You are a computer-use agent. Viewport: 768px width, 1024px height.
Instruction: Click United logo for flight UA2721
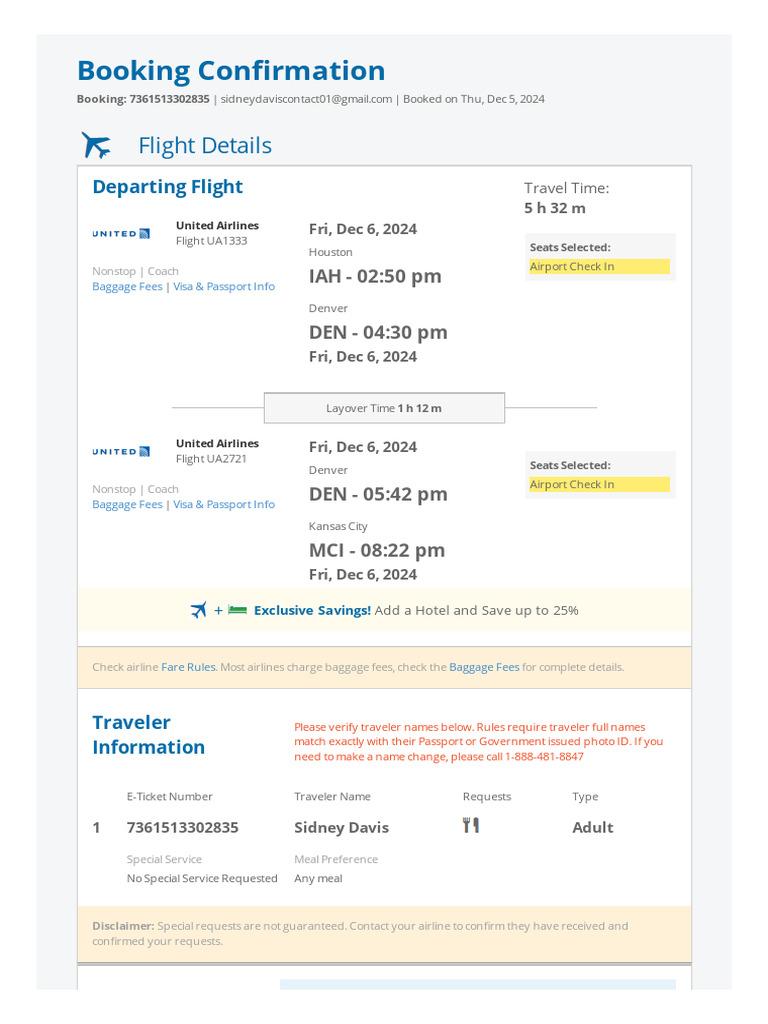click(x=121, y=452)
